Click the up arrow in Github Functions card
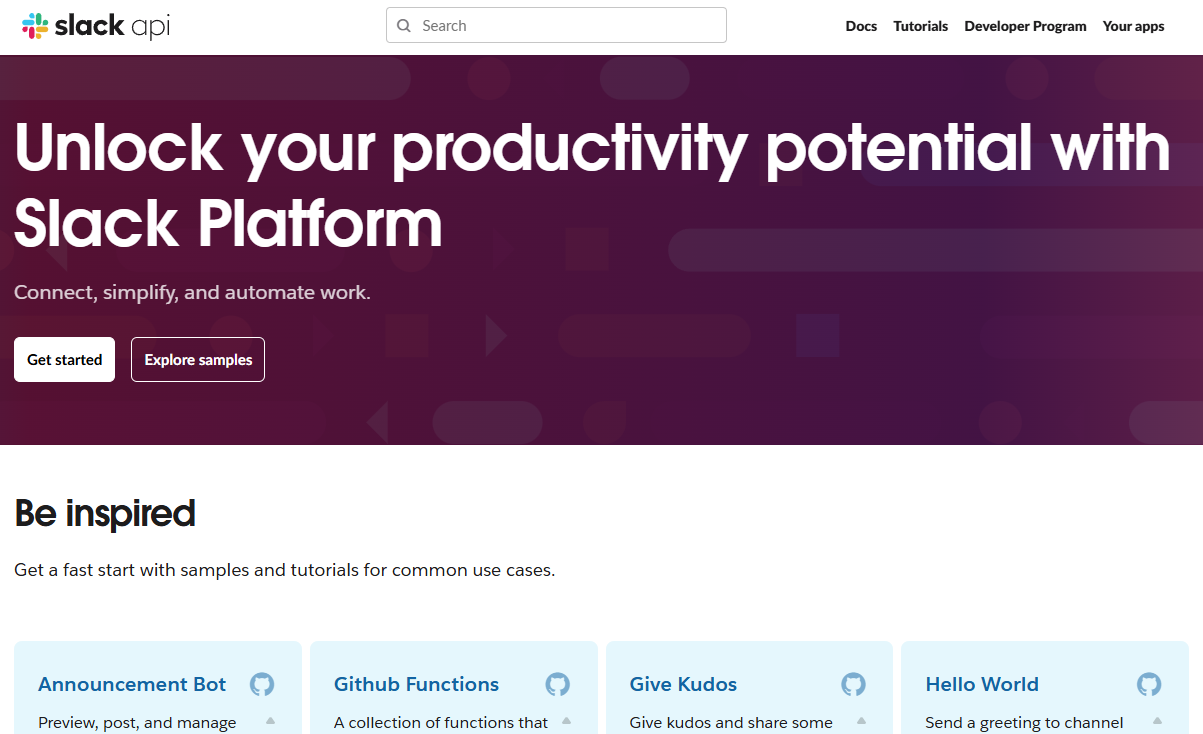 pyautogui.click(x=566, y=720)
